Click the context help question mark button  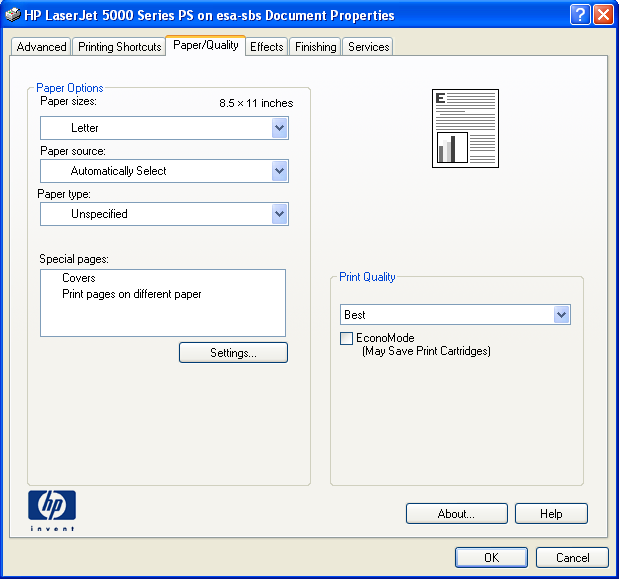[580, 15]
